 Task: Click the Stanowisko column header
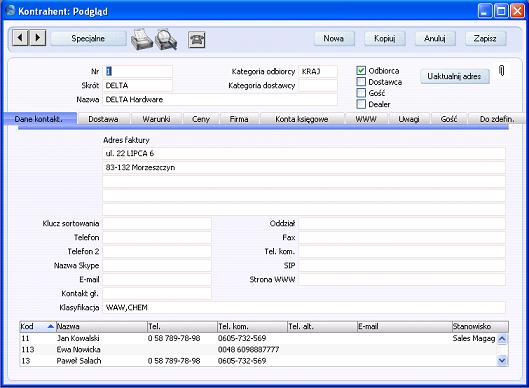pyautogui.click(x=480, y=326)
